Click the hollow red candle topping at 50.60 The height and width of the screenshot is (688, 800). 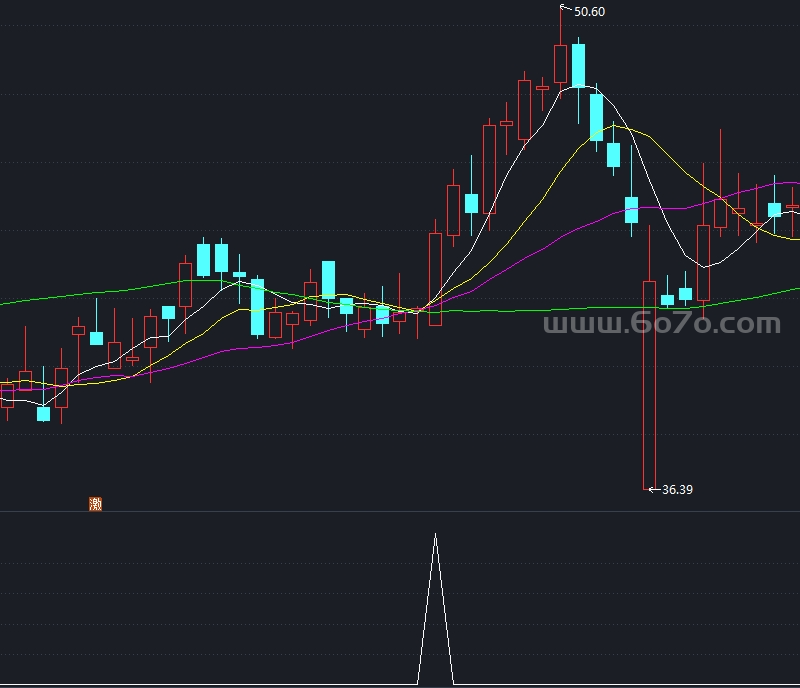[x=560, y=63]
